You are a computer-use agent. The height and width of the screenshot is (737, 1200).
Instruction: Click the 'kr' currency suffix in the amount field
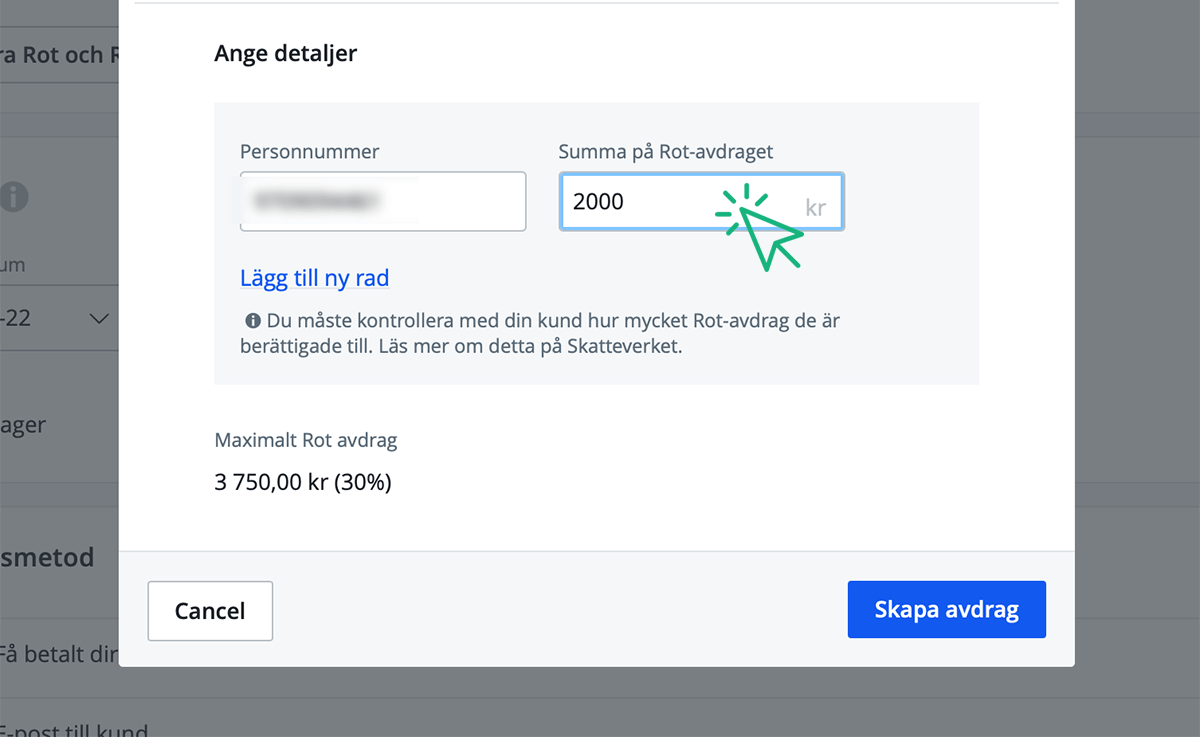point(815,207)
